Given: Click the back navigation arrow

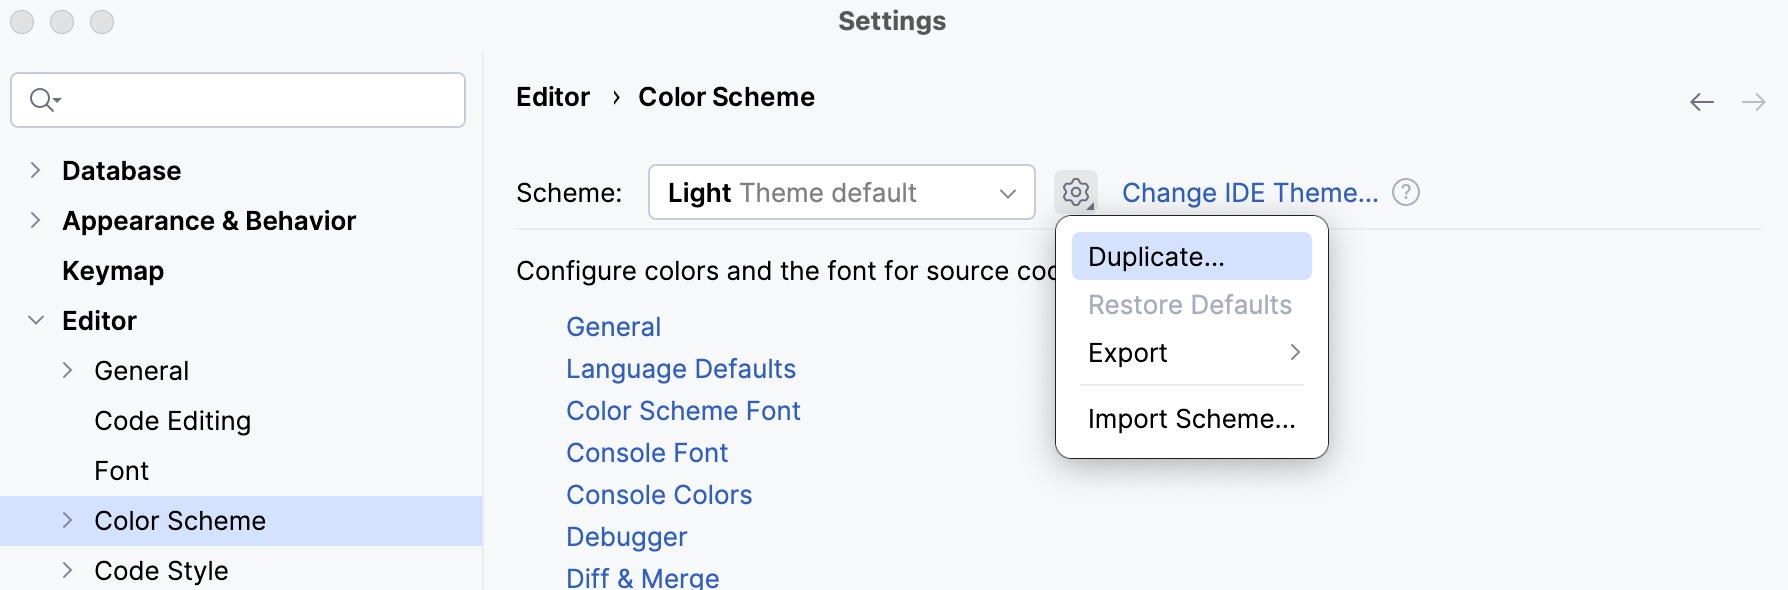Looking at the screenshot, I should click(1700, 101).
